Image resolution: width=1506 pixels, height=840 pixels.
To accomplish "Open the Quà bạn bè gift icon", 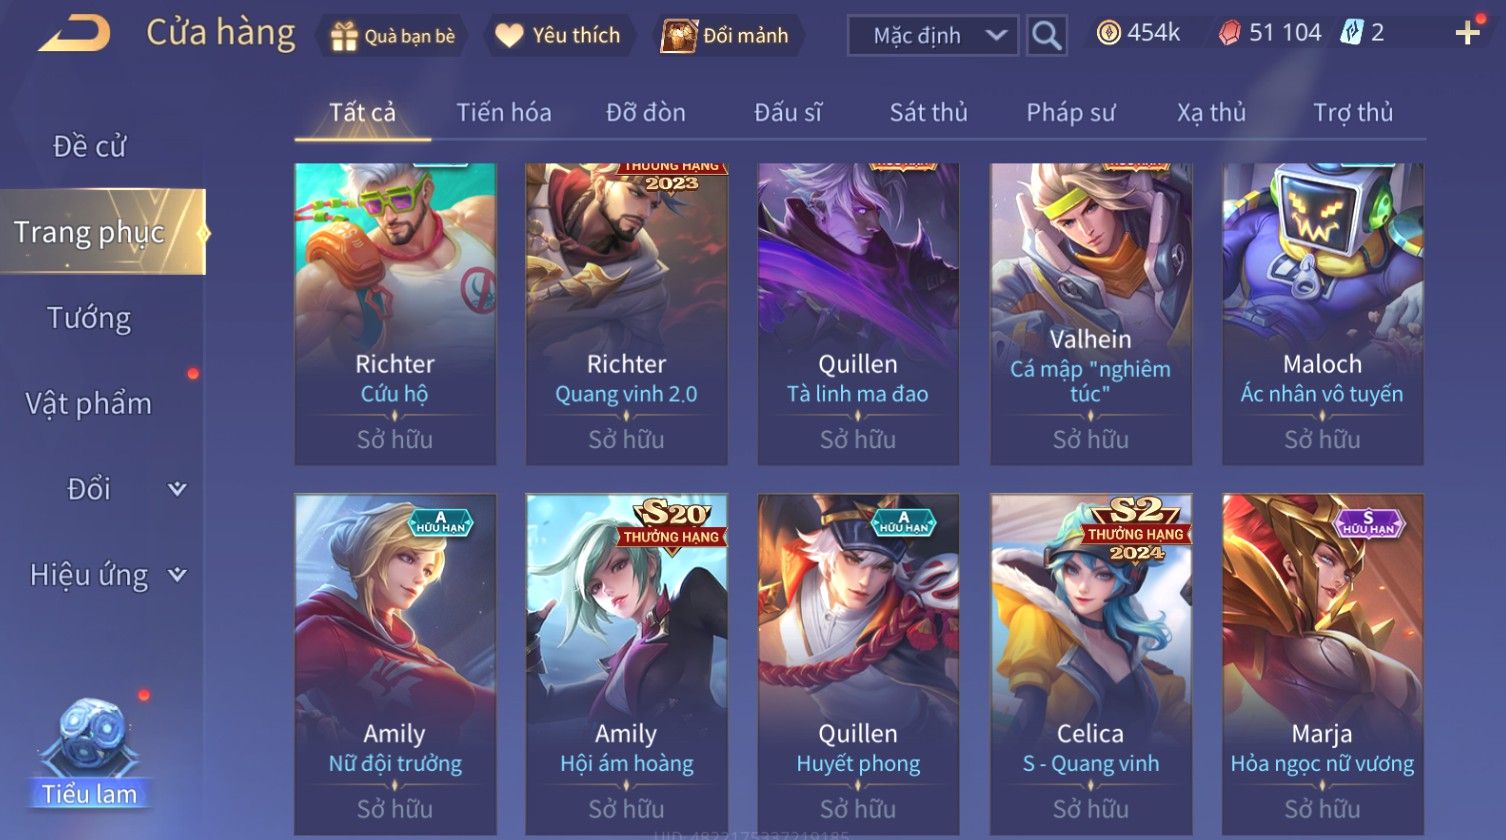I will pos(344,36).
